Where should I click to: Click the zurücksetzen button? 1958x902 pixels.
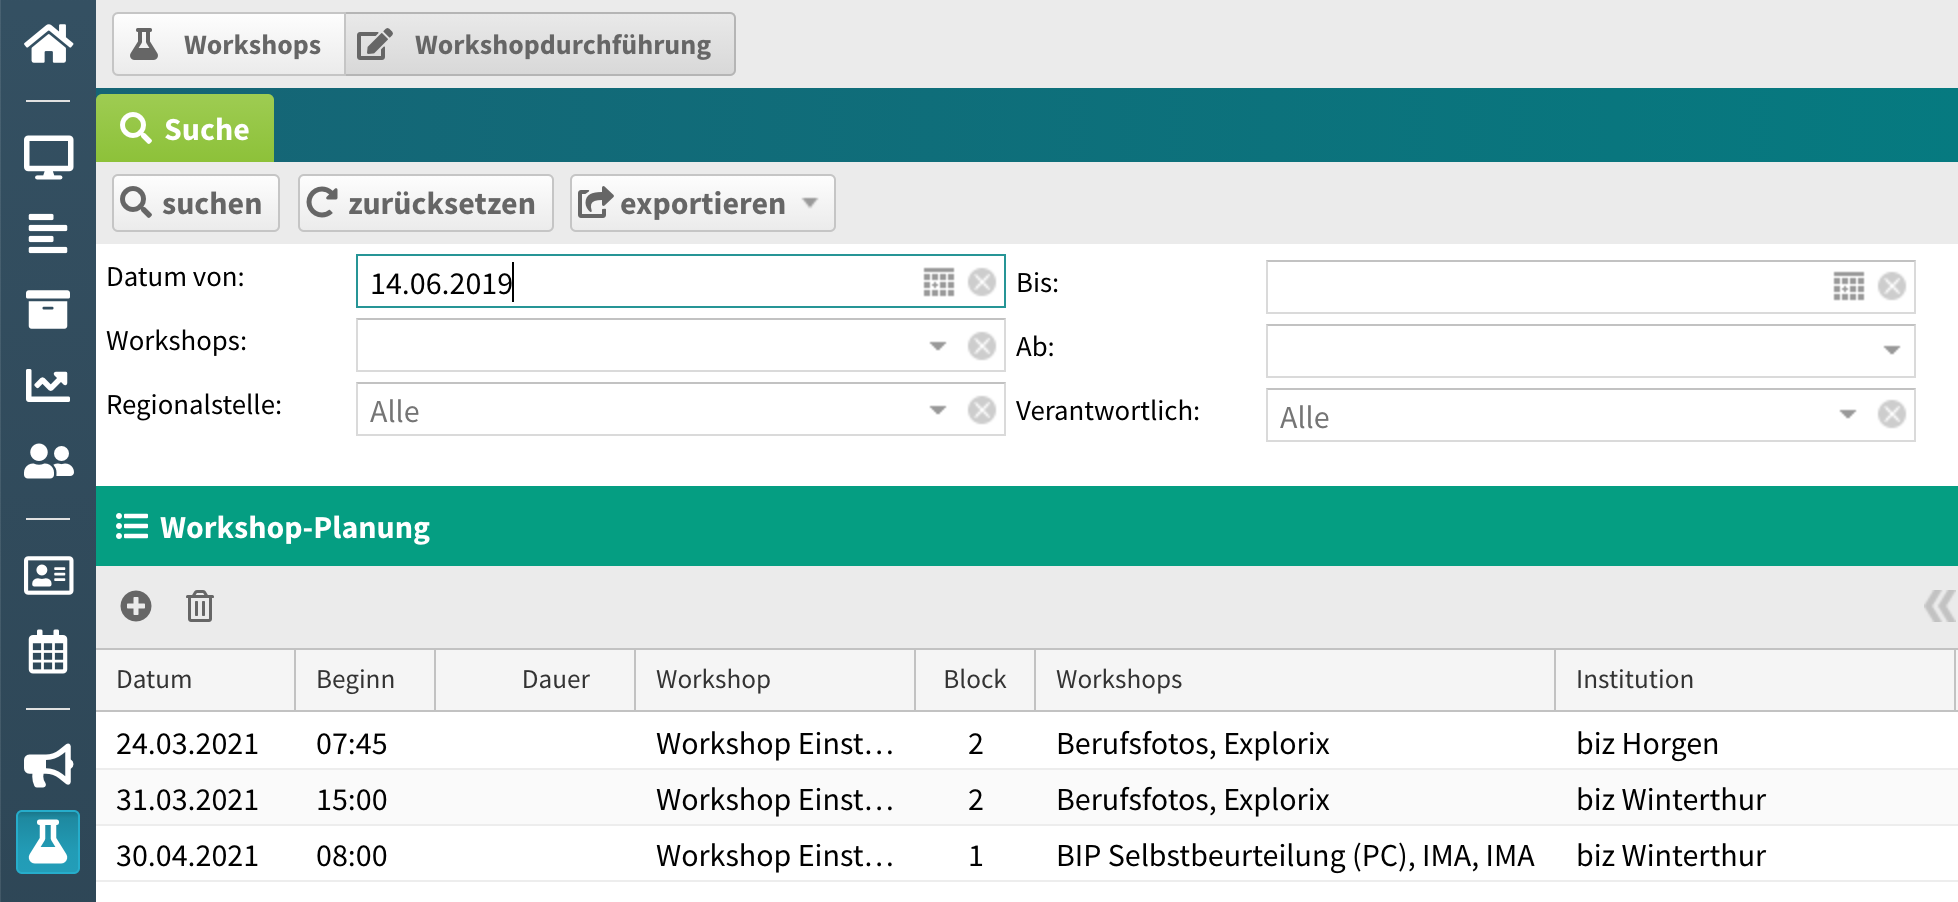(426, 203)
